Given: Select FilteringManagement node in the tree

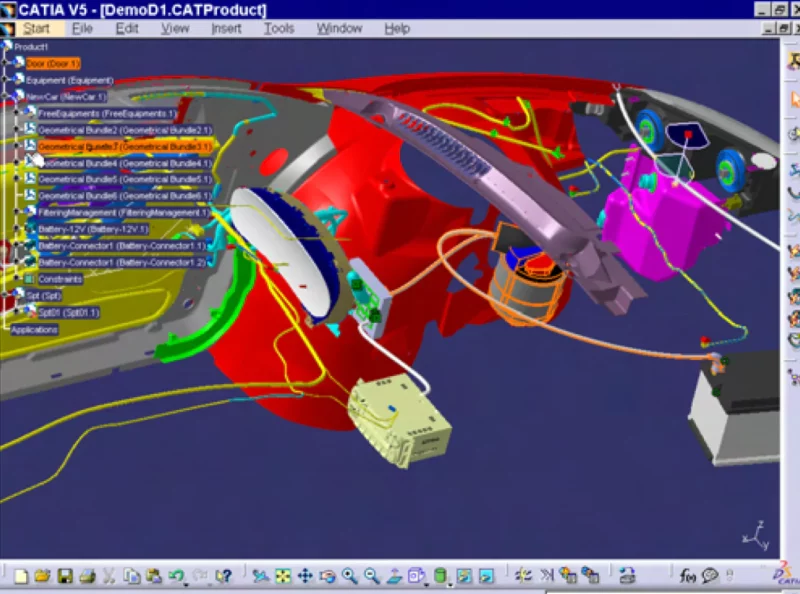Looking at the screenshot, I should click(123, 213).
